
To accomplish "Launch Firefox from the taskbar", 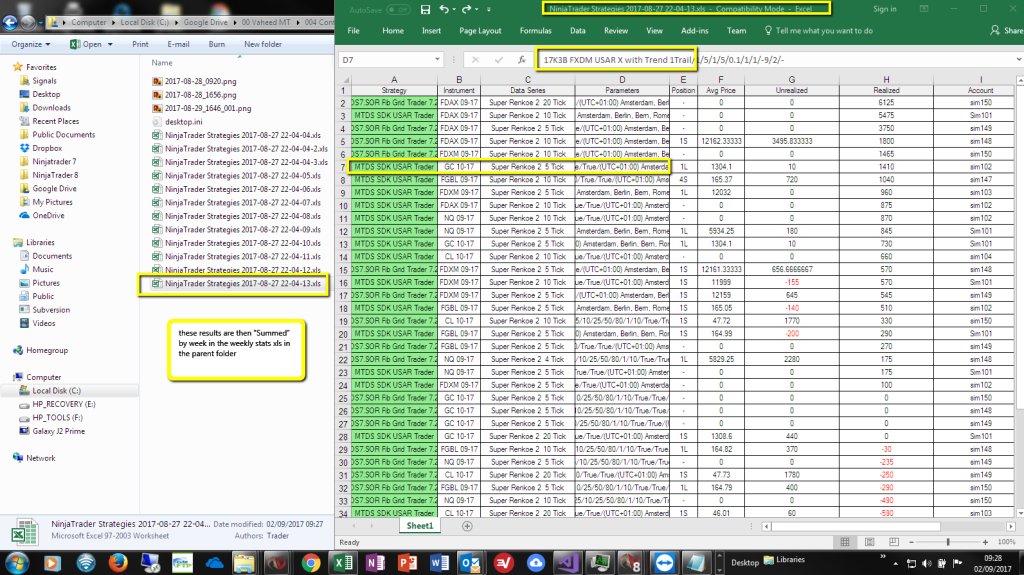I will 118,562.
